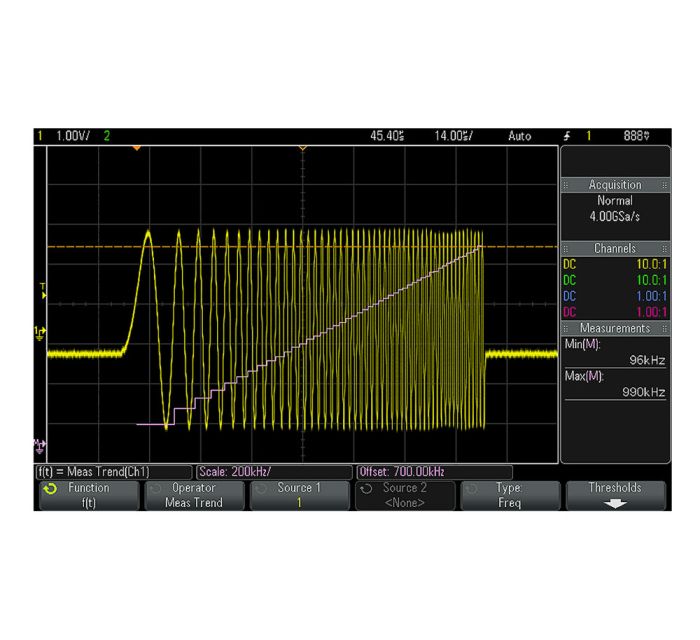Click the solid orange trigger time marker
Image resolution: width=700 pixels, height=640 pixels.
click(137, 148)
